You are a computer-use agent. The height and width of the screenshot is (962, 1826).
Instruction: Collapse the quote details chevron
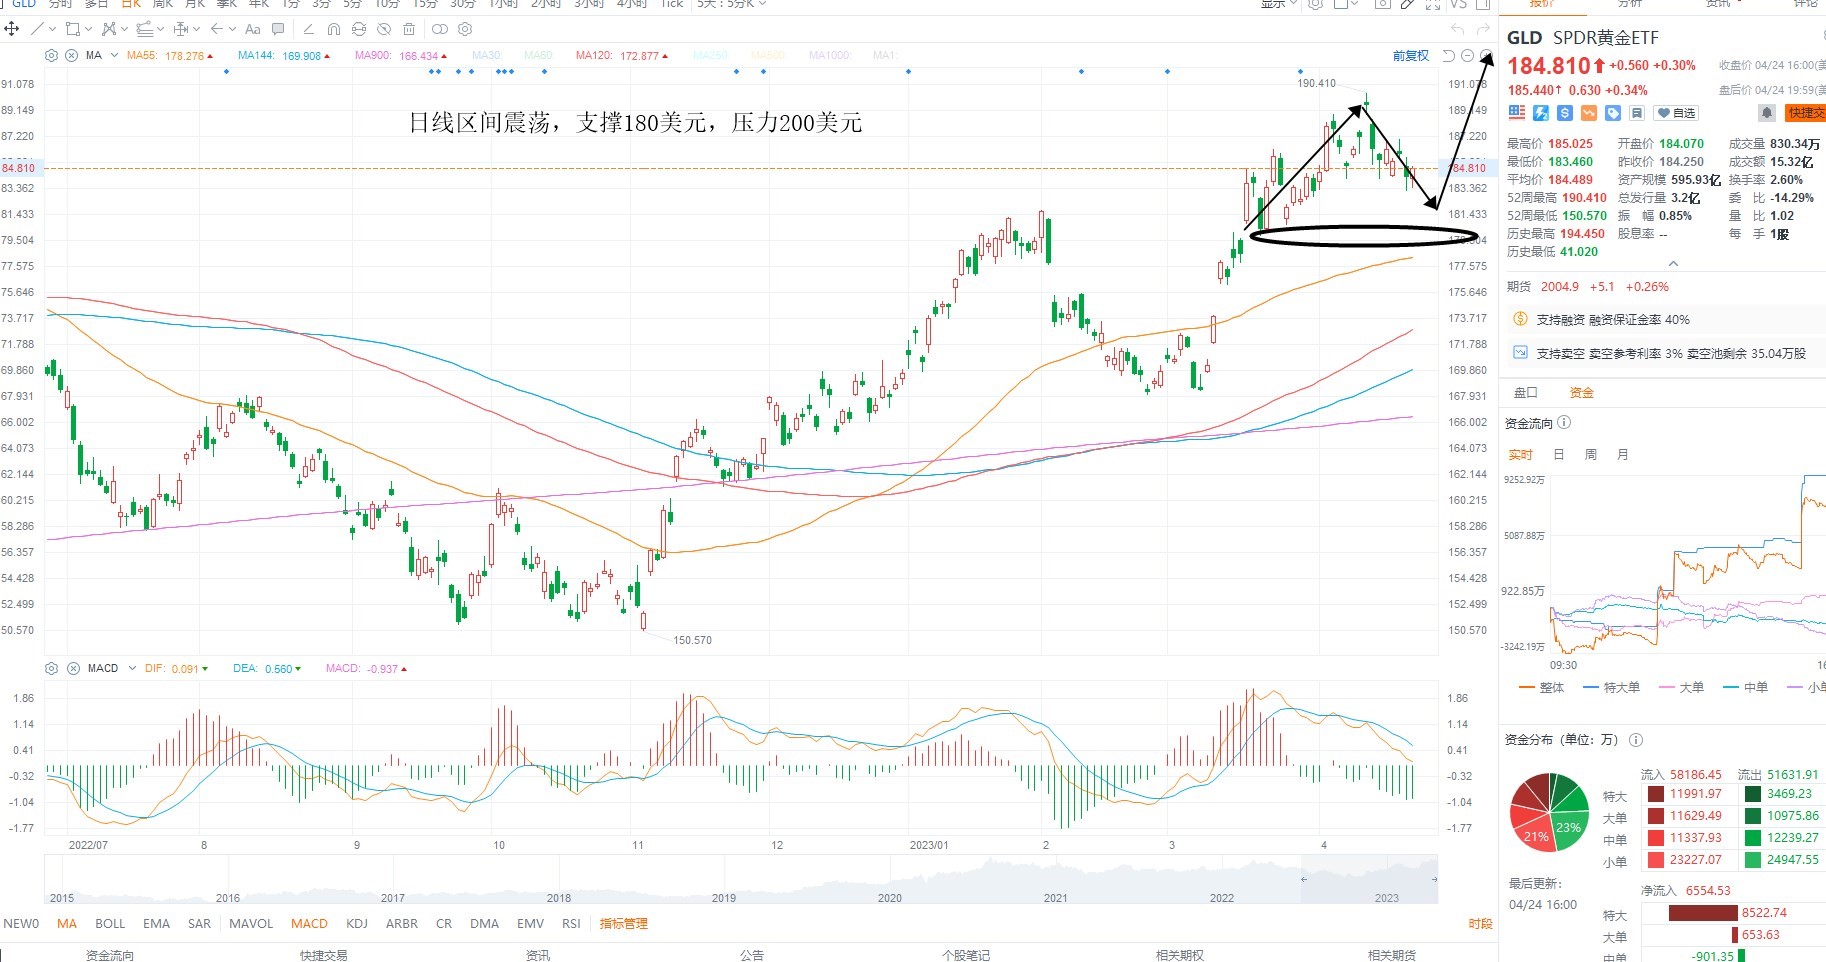(x=1673, y=264)
